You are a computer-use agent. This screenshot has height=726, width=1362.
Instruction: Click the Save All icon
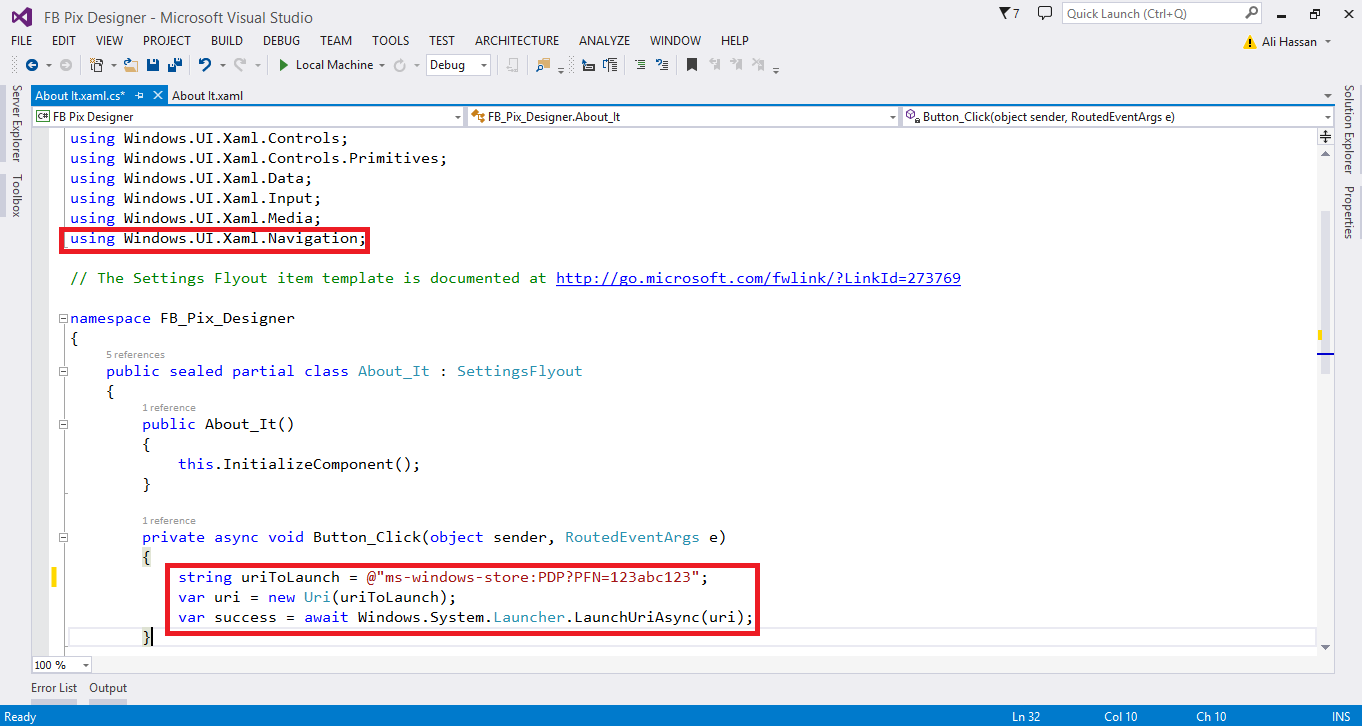(175, 65)
